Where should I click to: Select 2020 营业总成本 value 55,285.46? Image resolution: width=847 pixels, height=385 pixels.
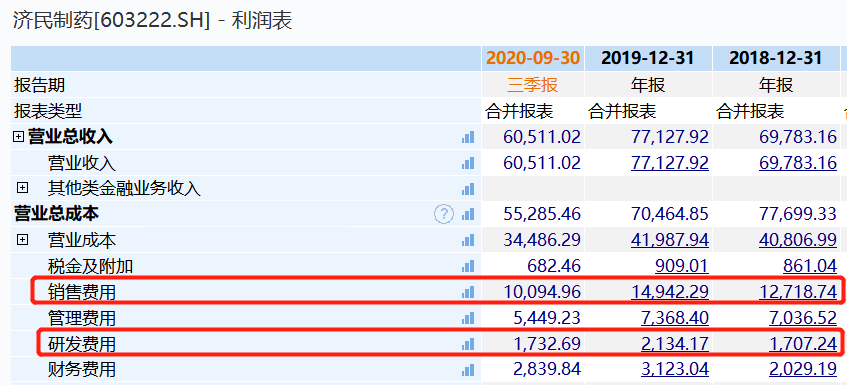(x=542, y=214)
